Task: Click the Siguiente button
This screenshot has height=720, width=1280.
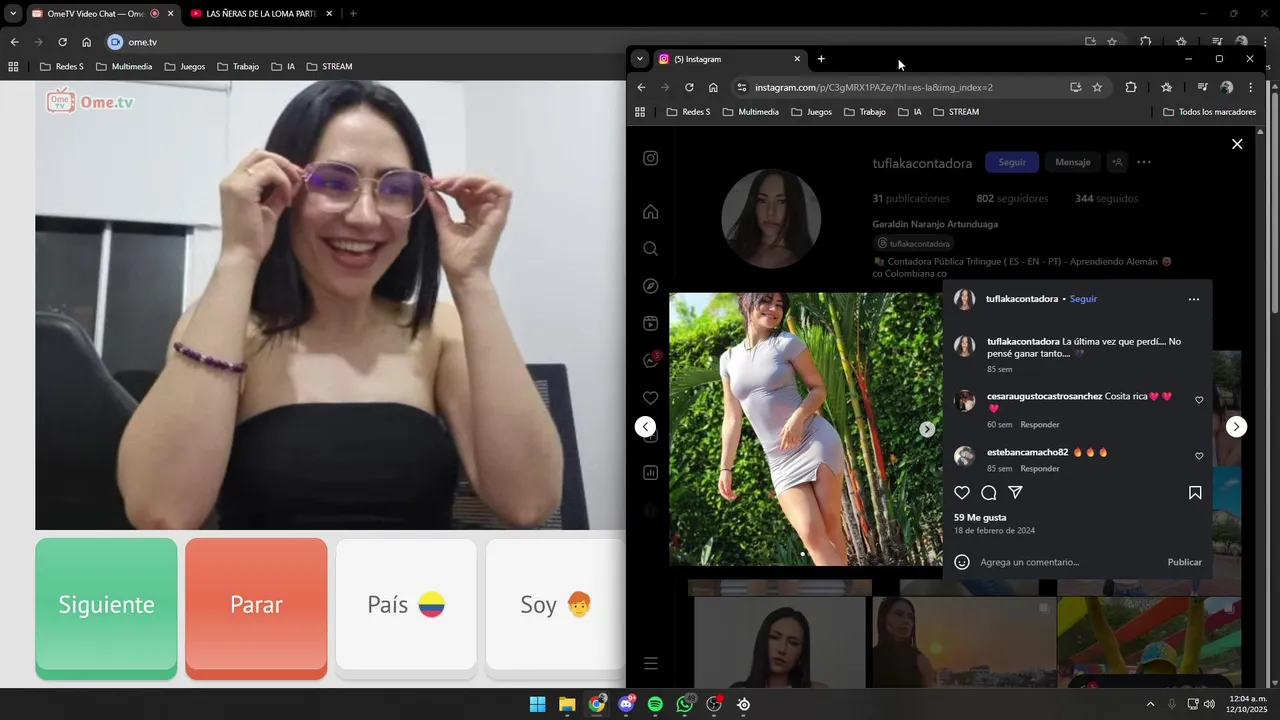Action: [x=106, y=608]
